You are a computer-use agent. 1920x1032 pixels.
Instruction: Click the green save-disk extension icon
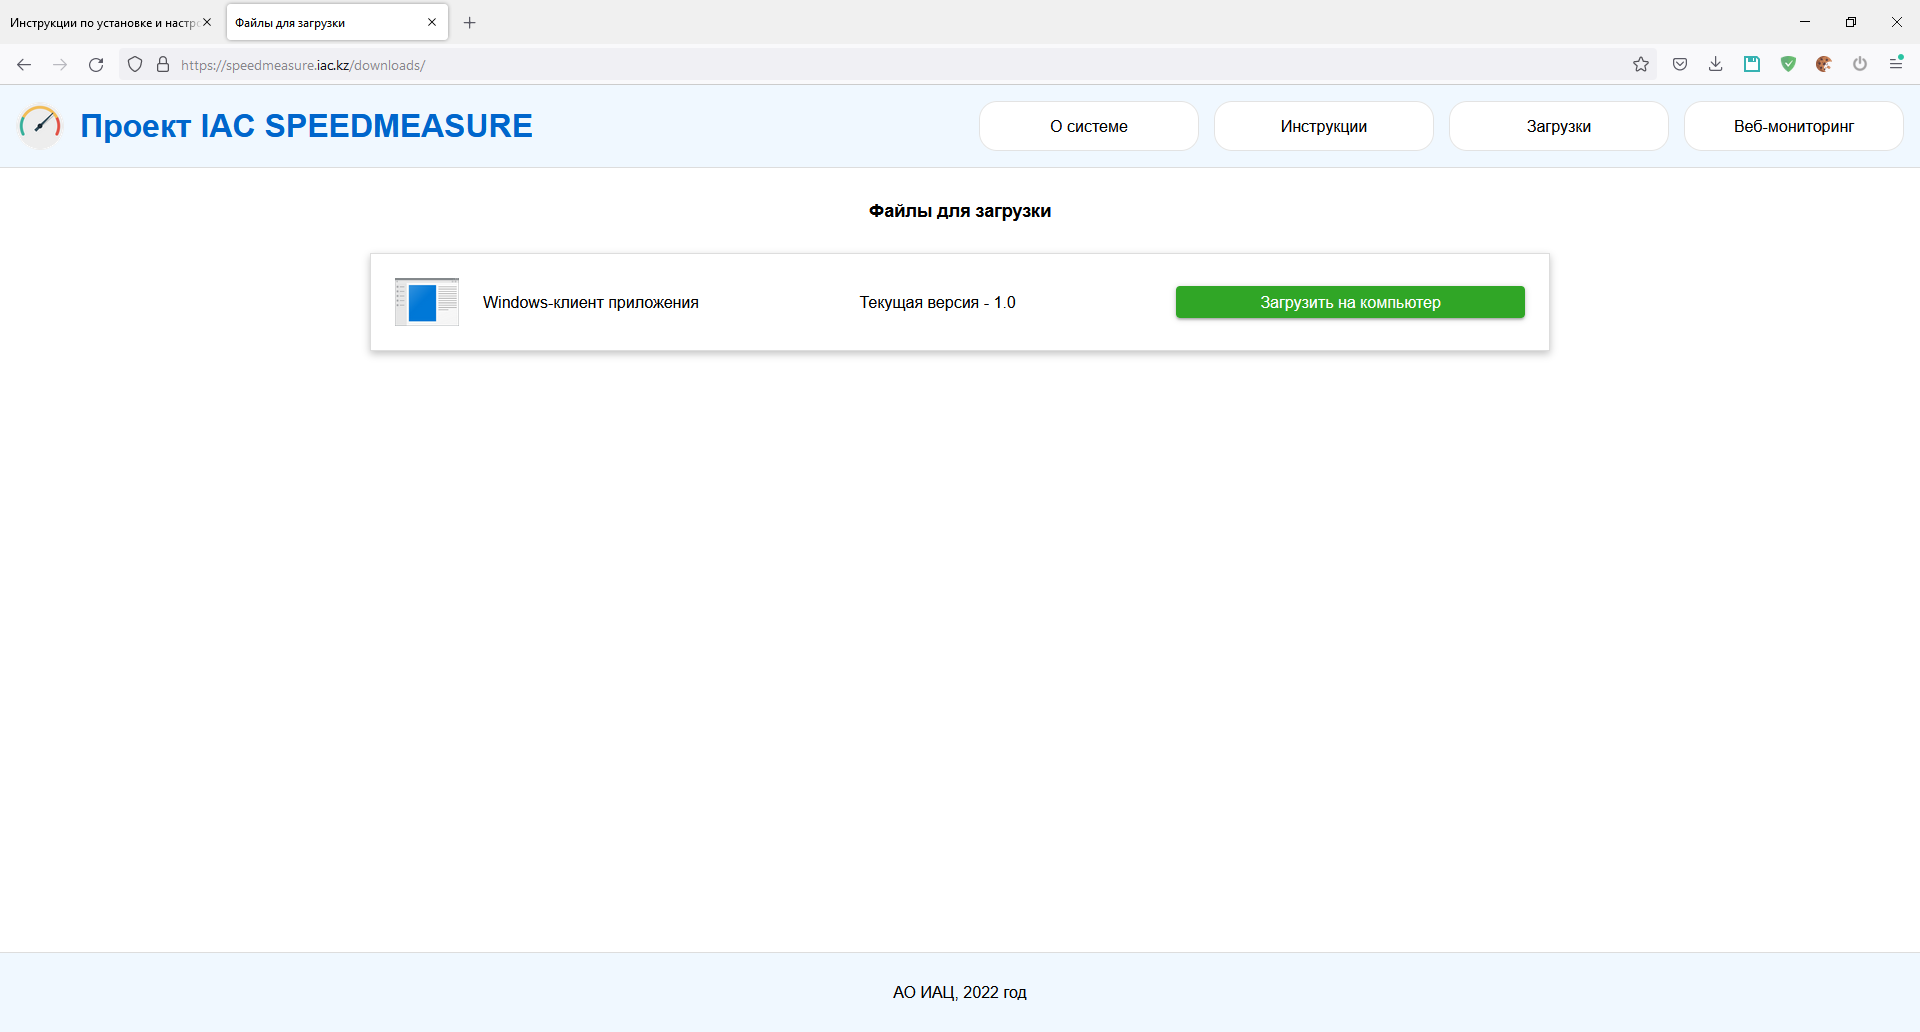[1752, 65]
